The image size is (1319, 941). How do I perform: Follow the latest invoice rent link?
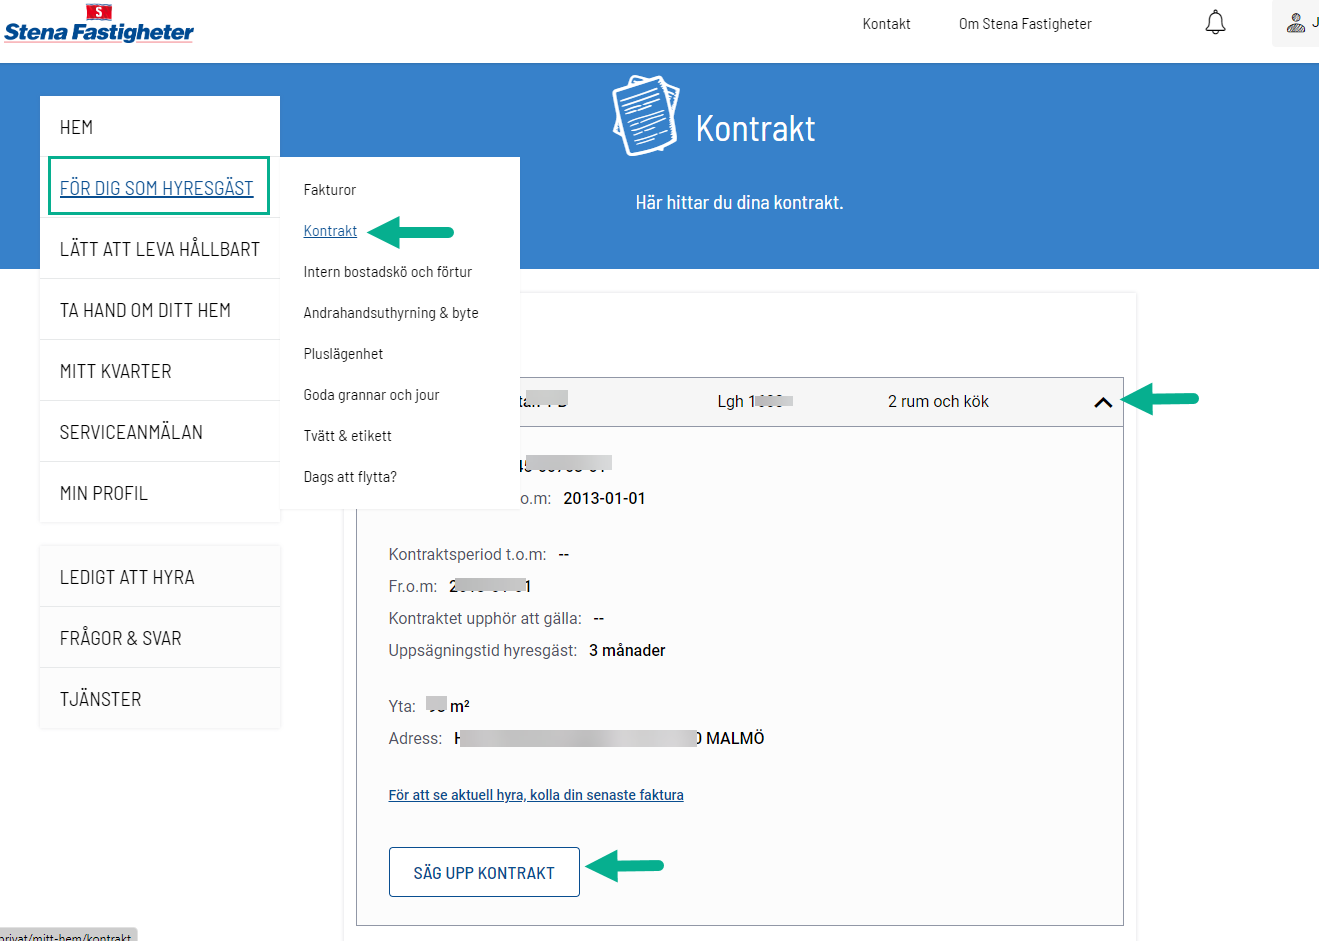[536, 795]
